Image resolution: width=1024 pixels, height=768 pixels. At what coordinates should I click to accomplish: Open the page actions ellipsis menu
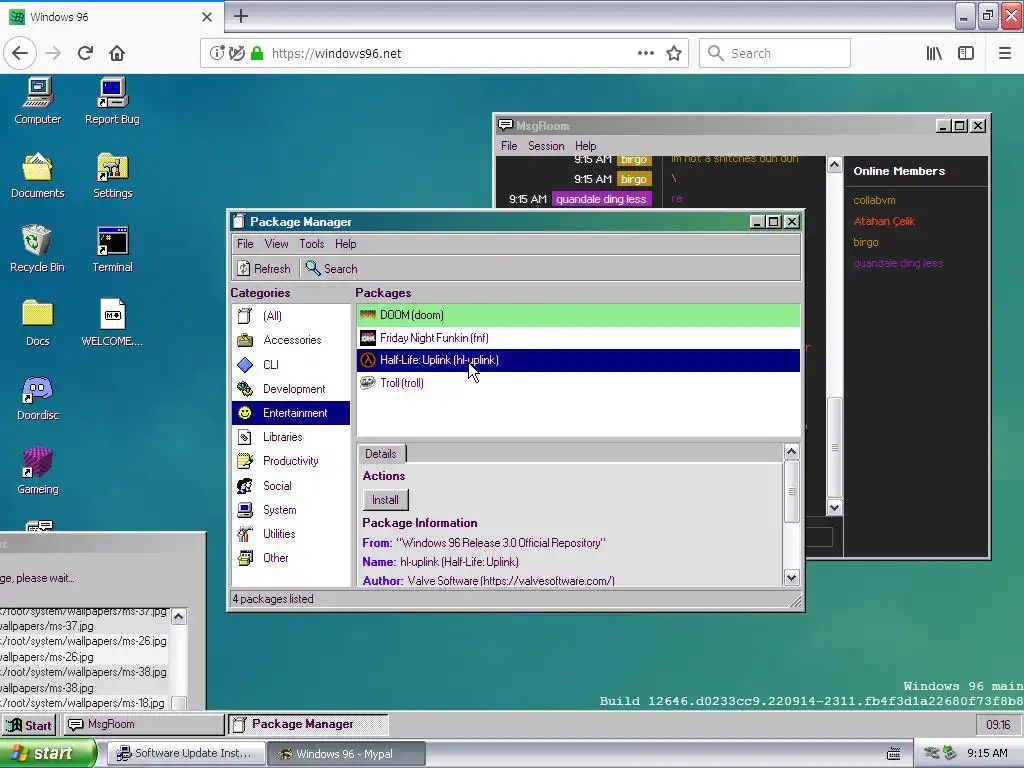(646, 54)
